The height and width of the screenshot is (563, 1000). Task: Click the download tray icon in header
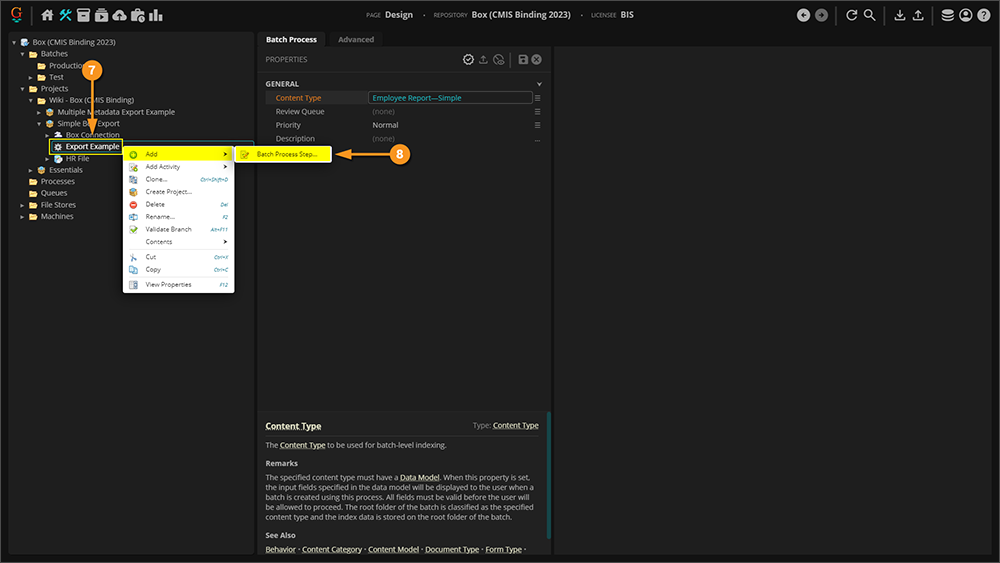(900, 15)
